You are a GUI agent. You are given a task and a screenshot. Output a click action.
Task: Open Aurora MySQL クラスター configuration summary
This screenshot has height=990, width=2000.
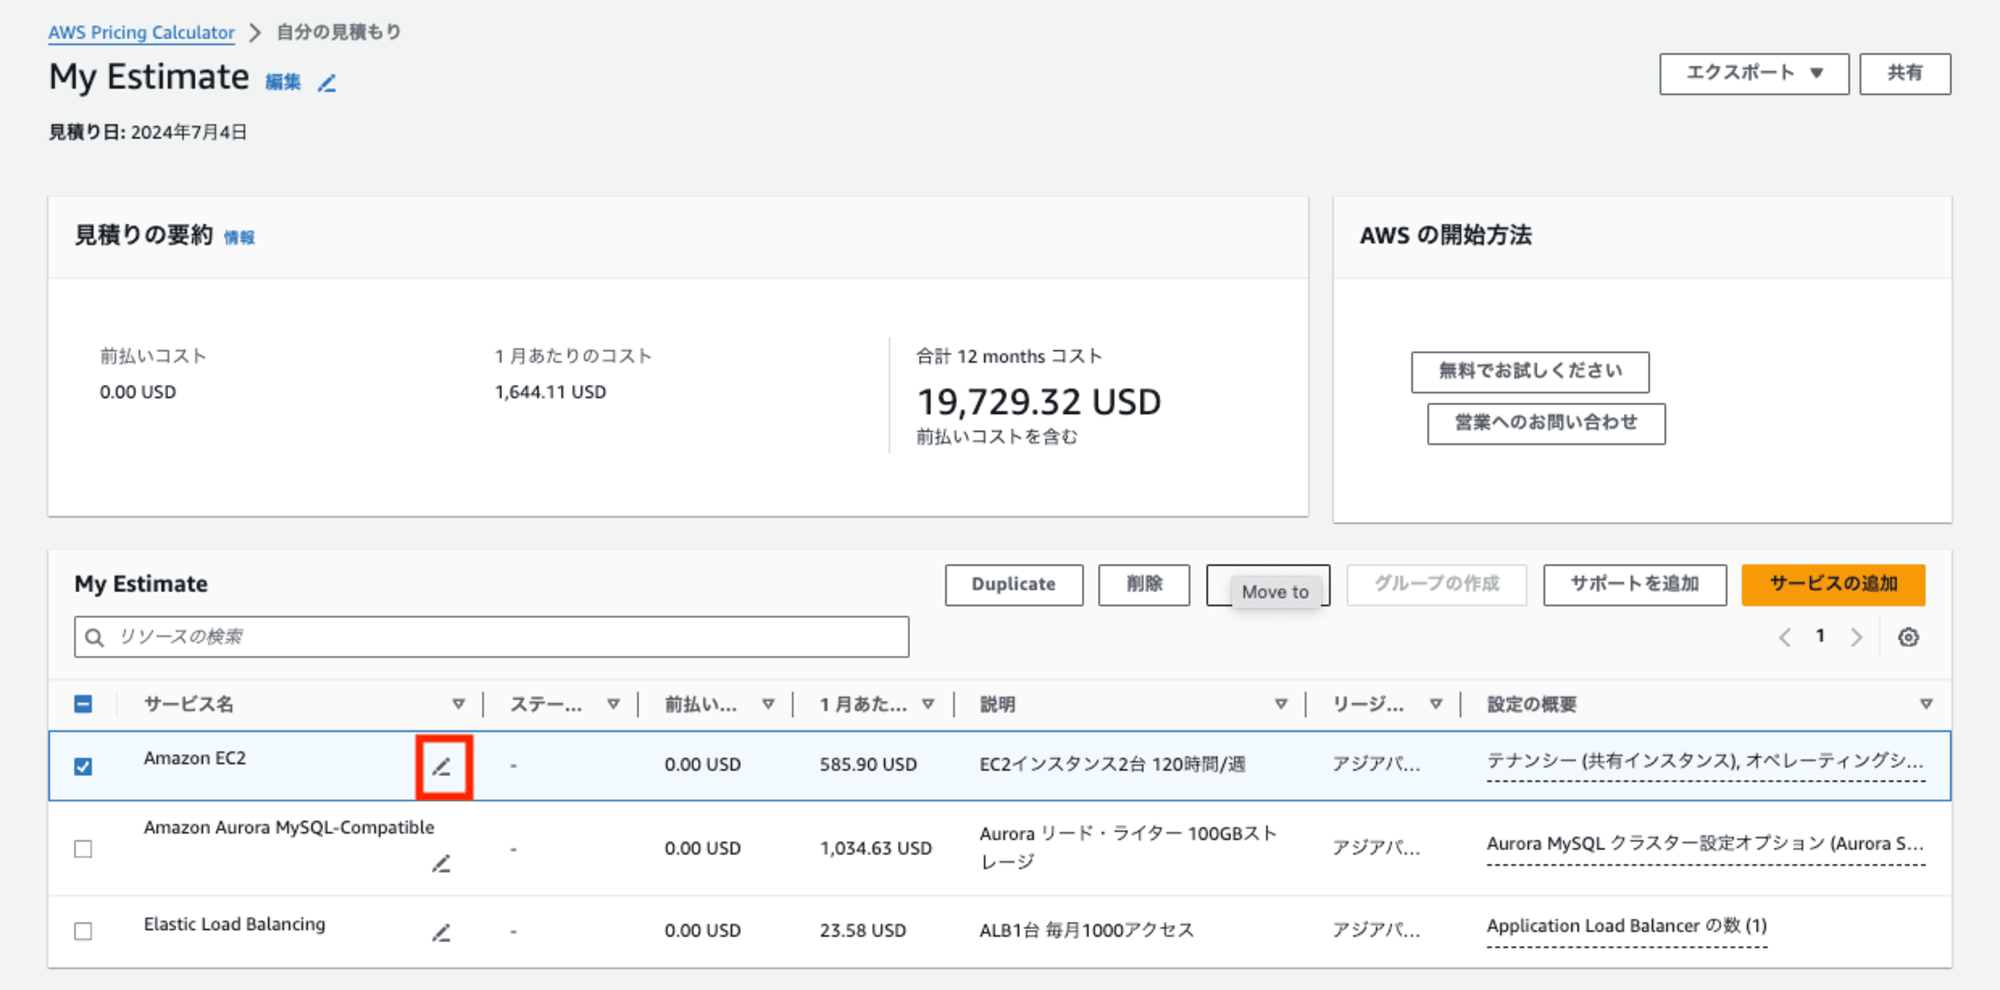1705,844
